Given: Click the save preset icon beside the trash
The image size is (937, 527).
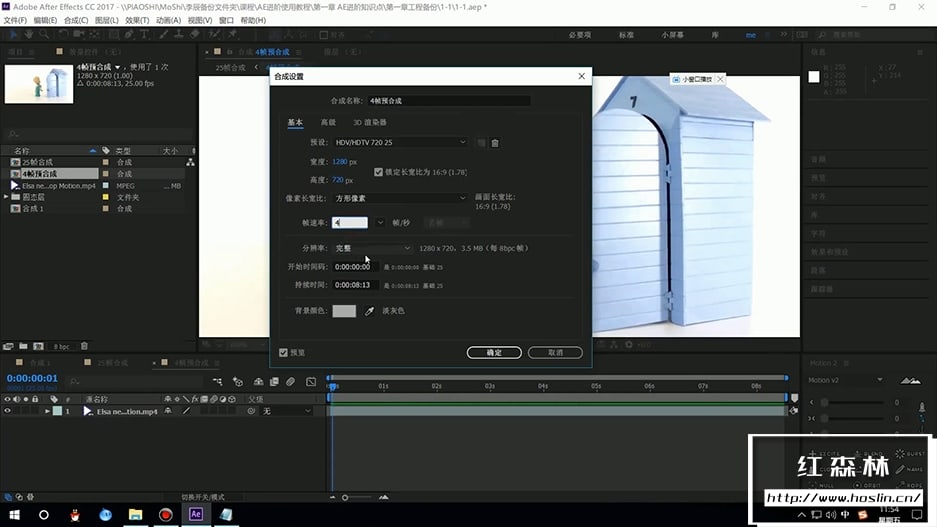Looking at the screenshot, I should pos(481,143).
